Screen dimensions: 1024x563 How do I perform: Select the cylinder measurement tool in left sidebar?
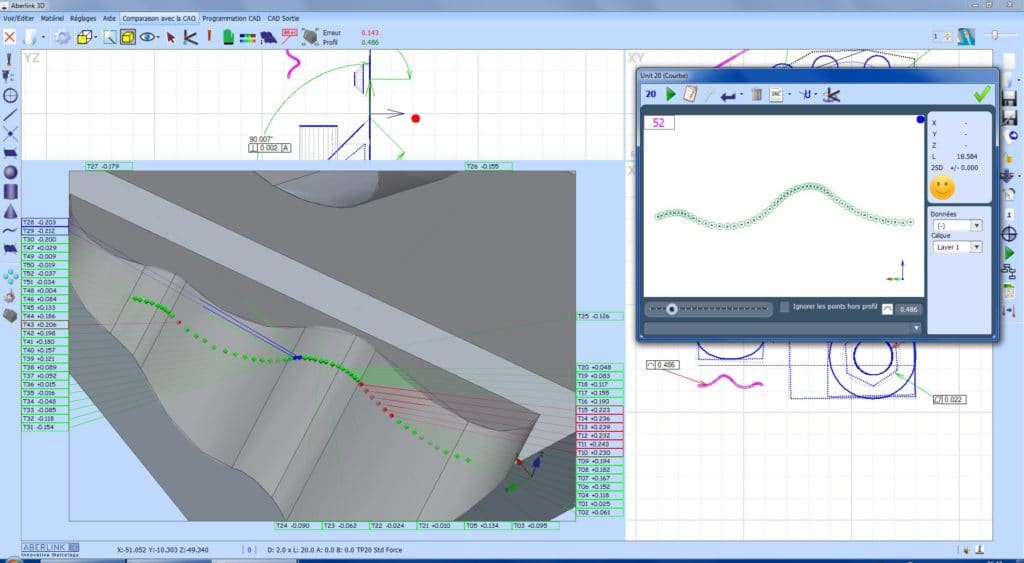click(10, 191)
